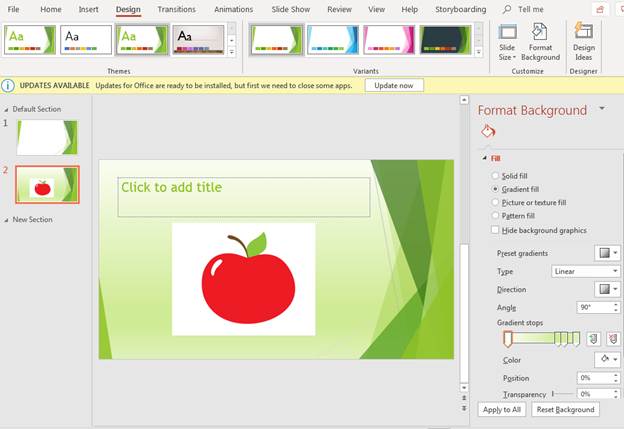
Task: Enable Hide background graphics
Action: [495, 230]
